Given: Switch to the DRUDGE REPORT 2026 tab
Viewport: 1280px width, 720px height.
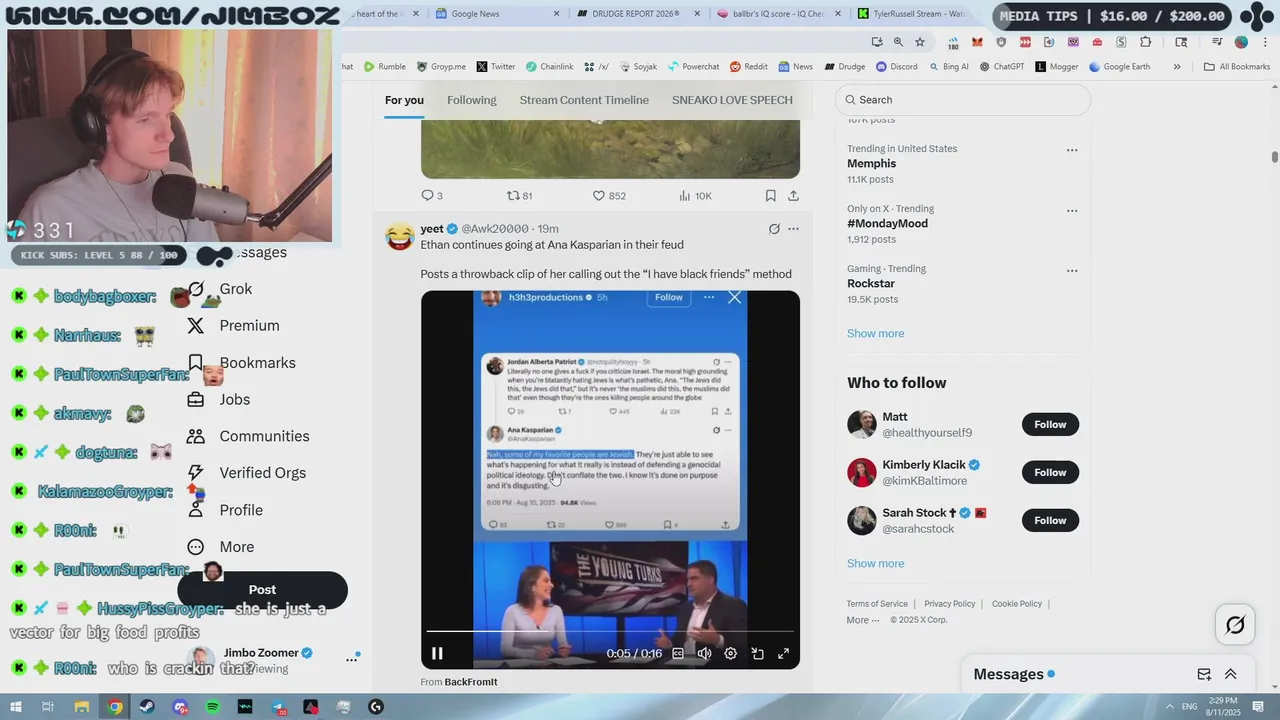Looking at the screenshot, I should point(635,14).
